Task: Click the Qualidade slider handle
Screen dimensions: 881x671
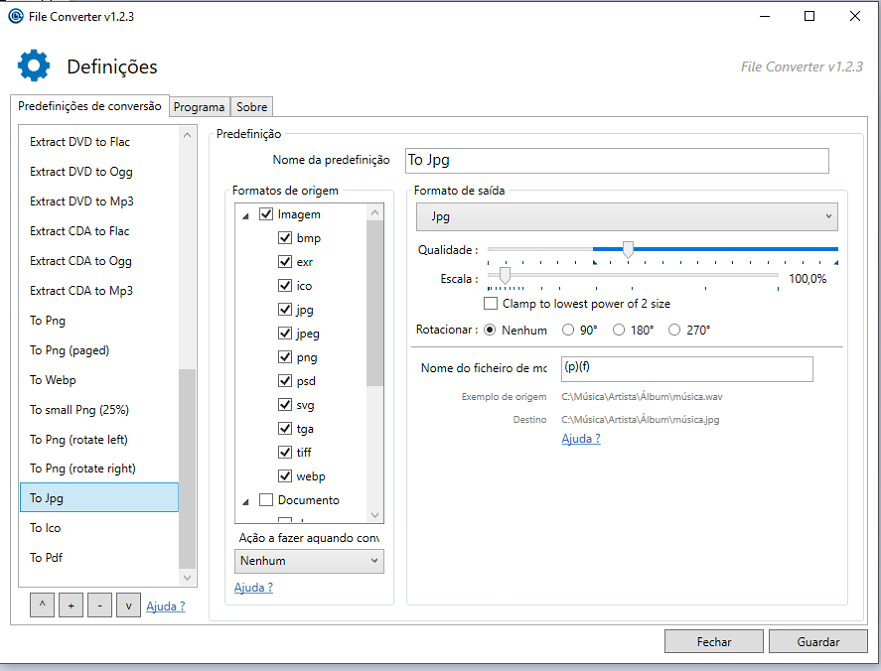Action: 628,249
